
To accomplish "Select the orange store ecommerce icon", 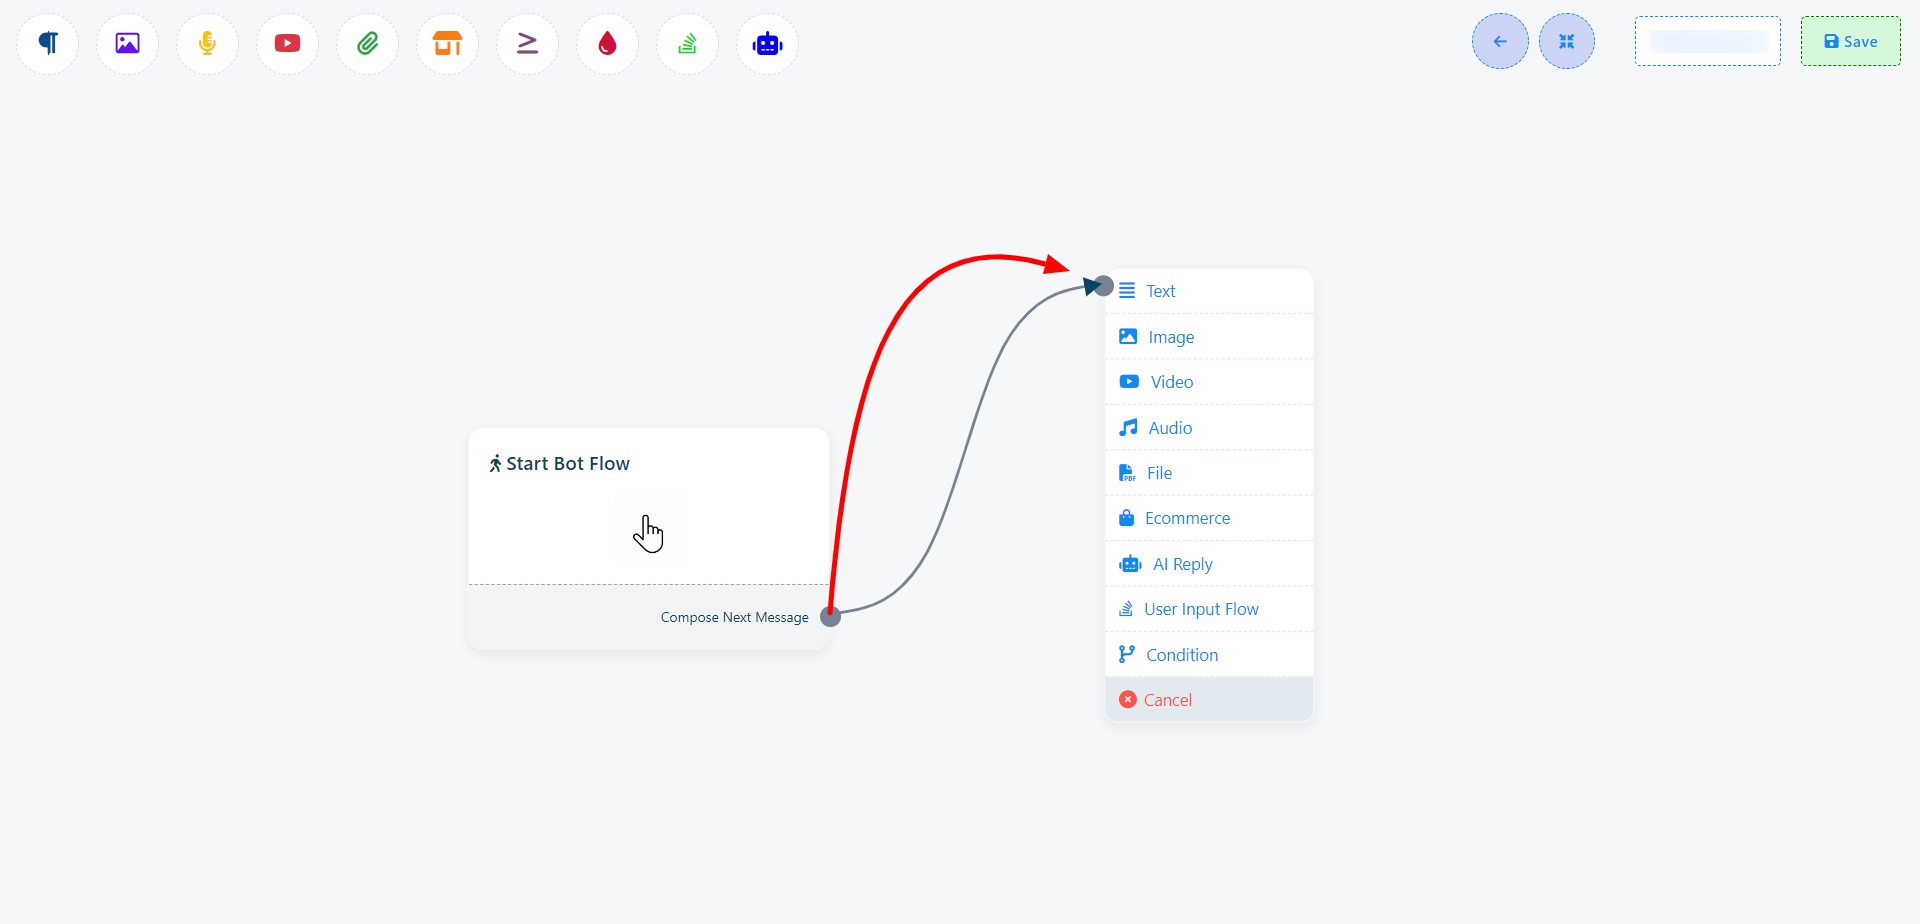I will pos(447,43).
